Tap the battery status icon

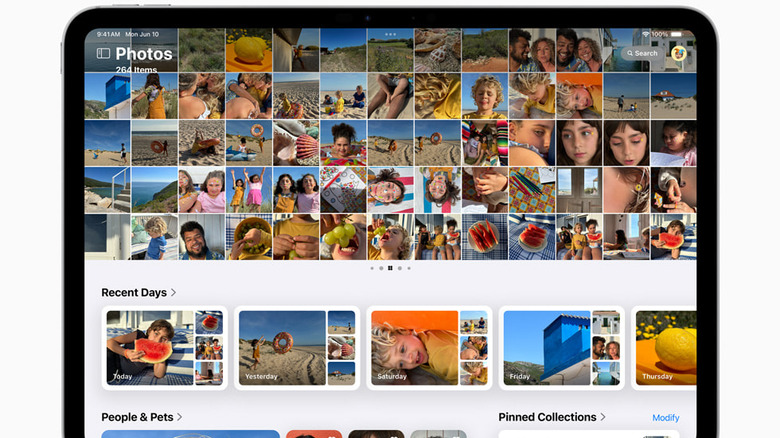[677, 34]
